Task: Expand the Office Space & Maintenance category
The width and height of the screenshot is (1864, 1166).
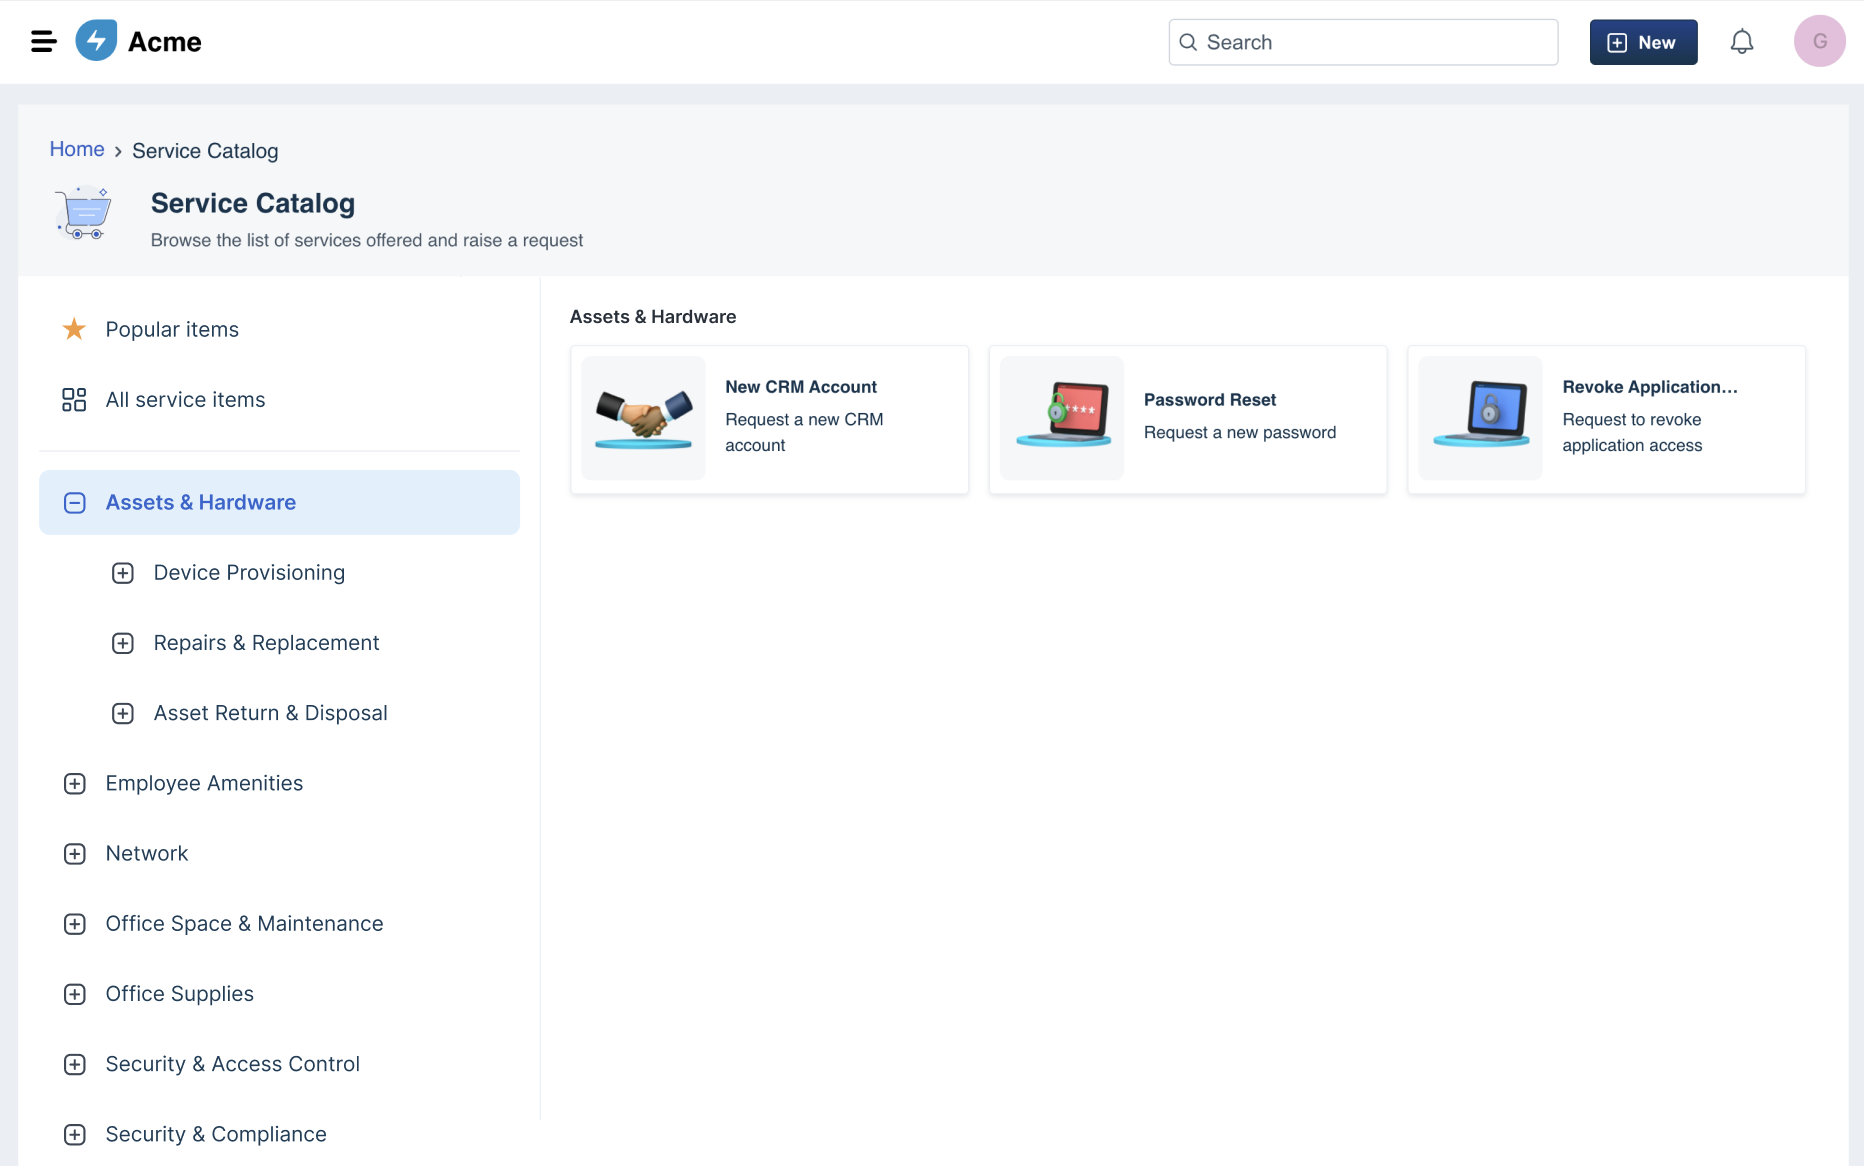Action: pyautogui.click(x=75, y=924)
